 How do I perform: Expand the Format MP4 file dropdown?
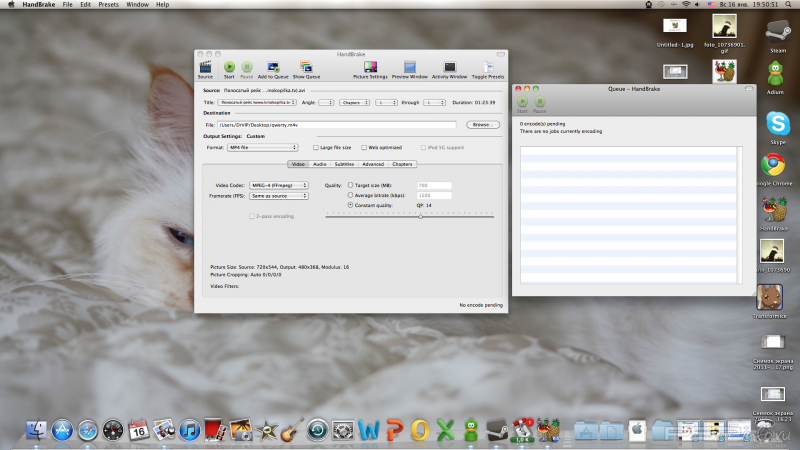tap(262, 147)
